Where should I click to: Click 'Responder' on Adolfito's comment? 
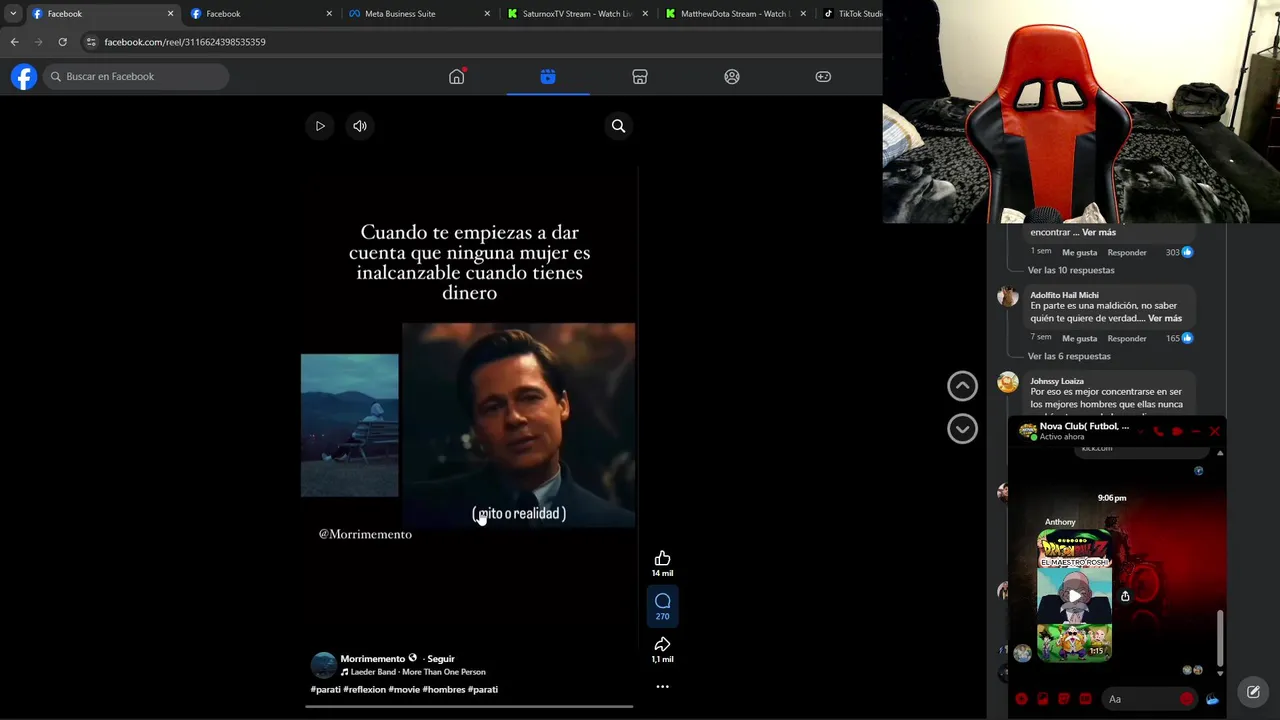(1127, 338)
